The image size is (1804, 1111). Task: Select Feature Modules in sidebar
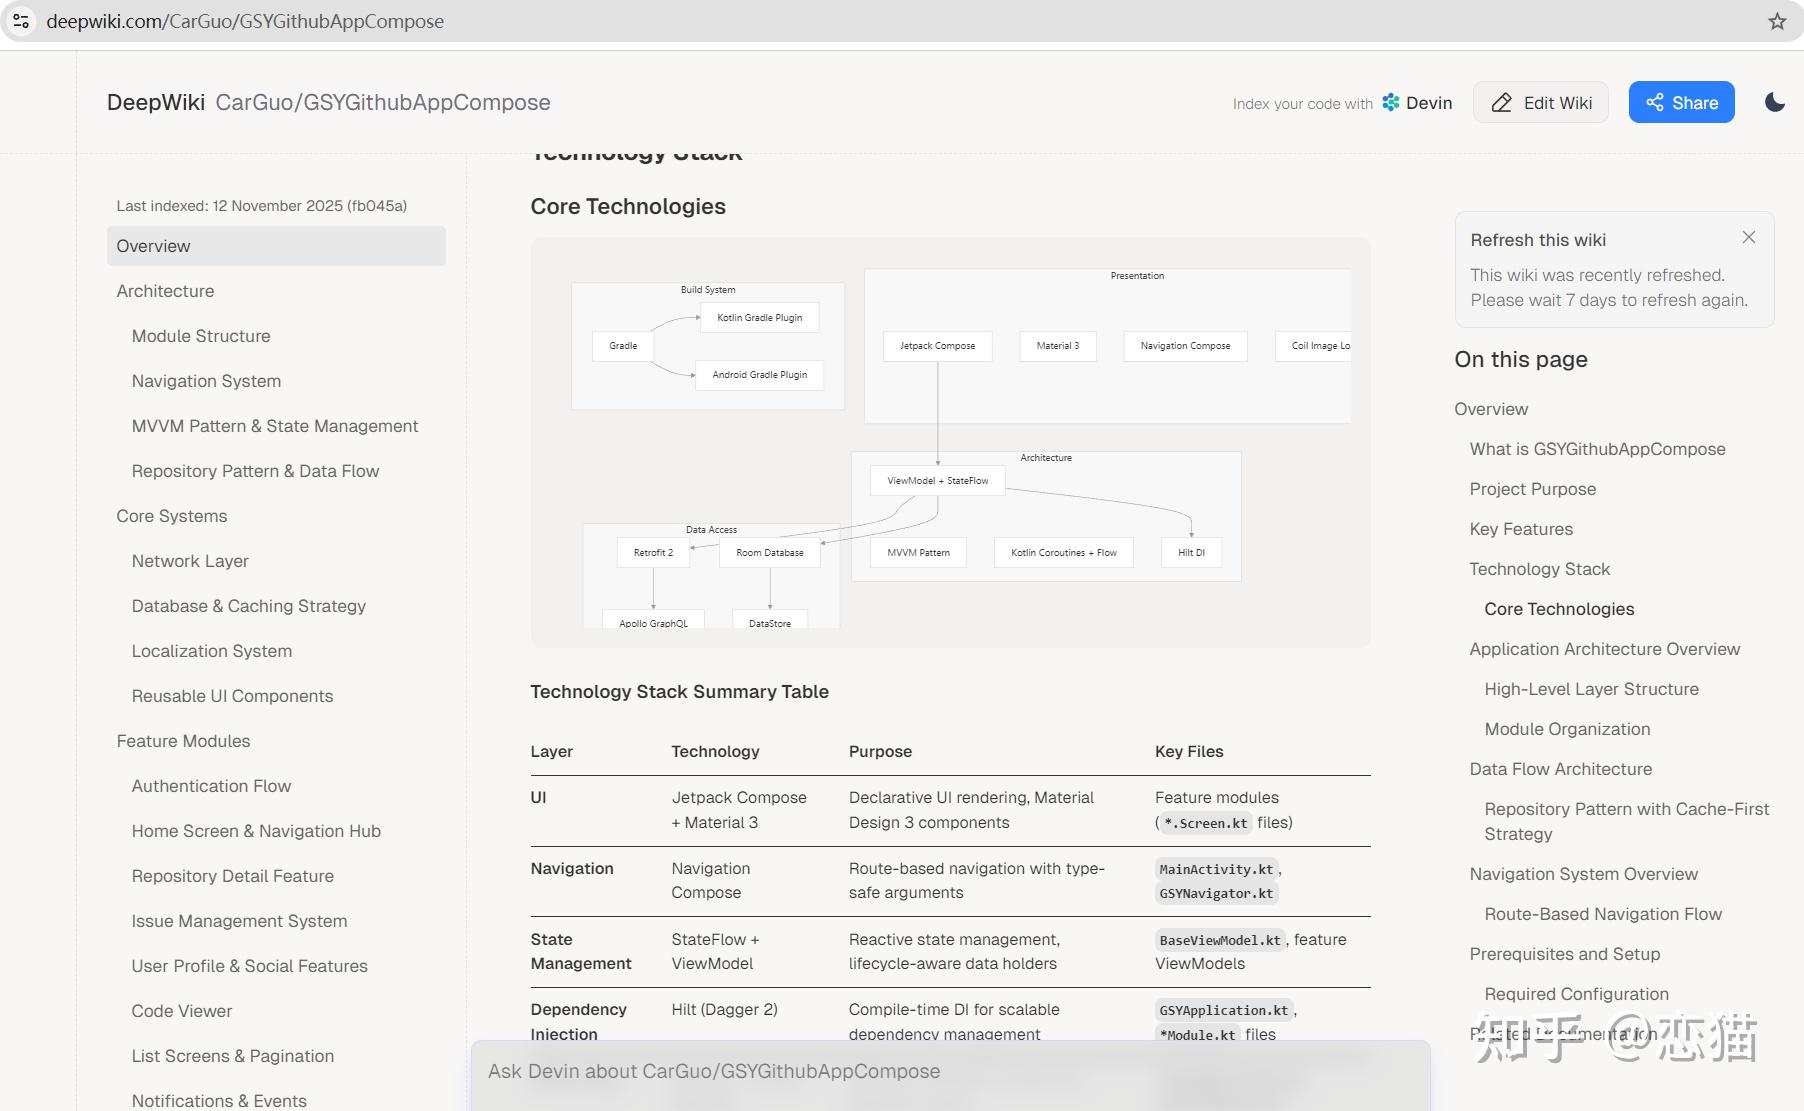[183, 741]
